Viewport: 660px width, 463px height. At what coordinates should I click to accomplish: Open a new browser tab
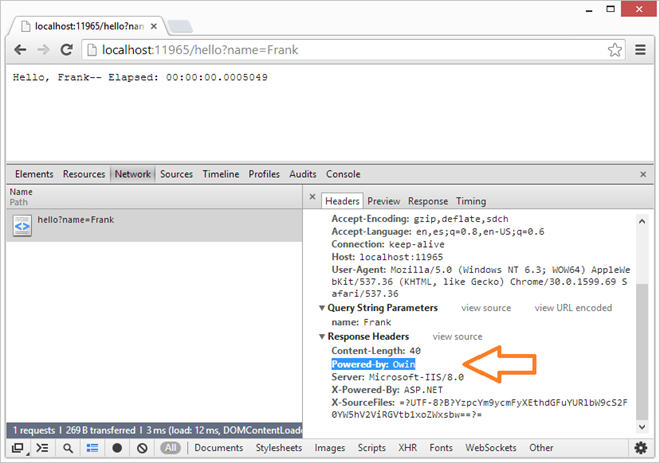pos(180,26)
